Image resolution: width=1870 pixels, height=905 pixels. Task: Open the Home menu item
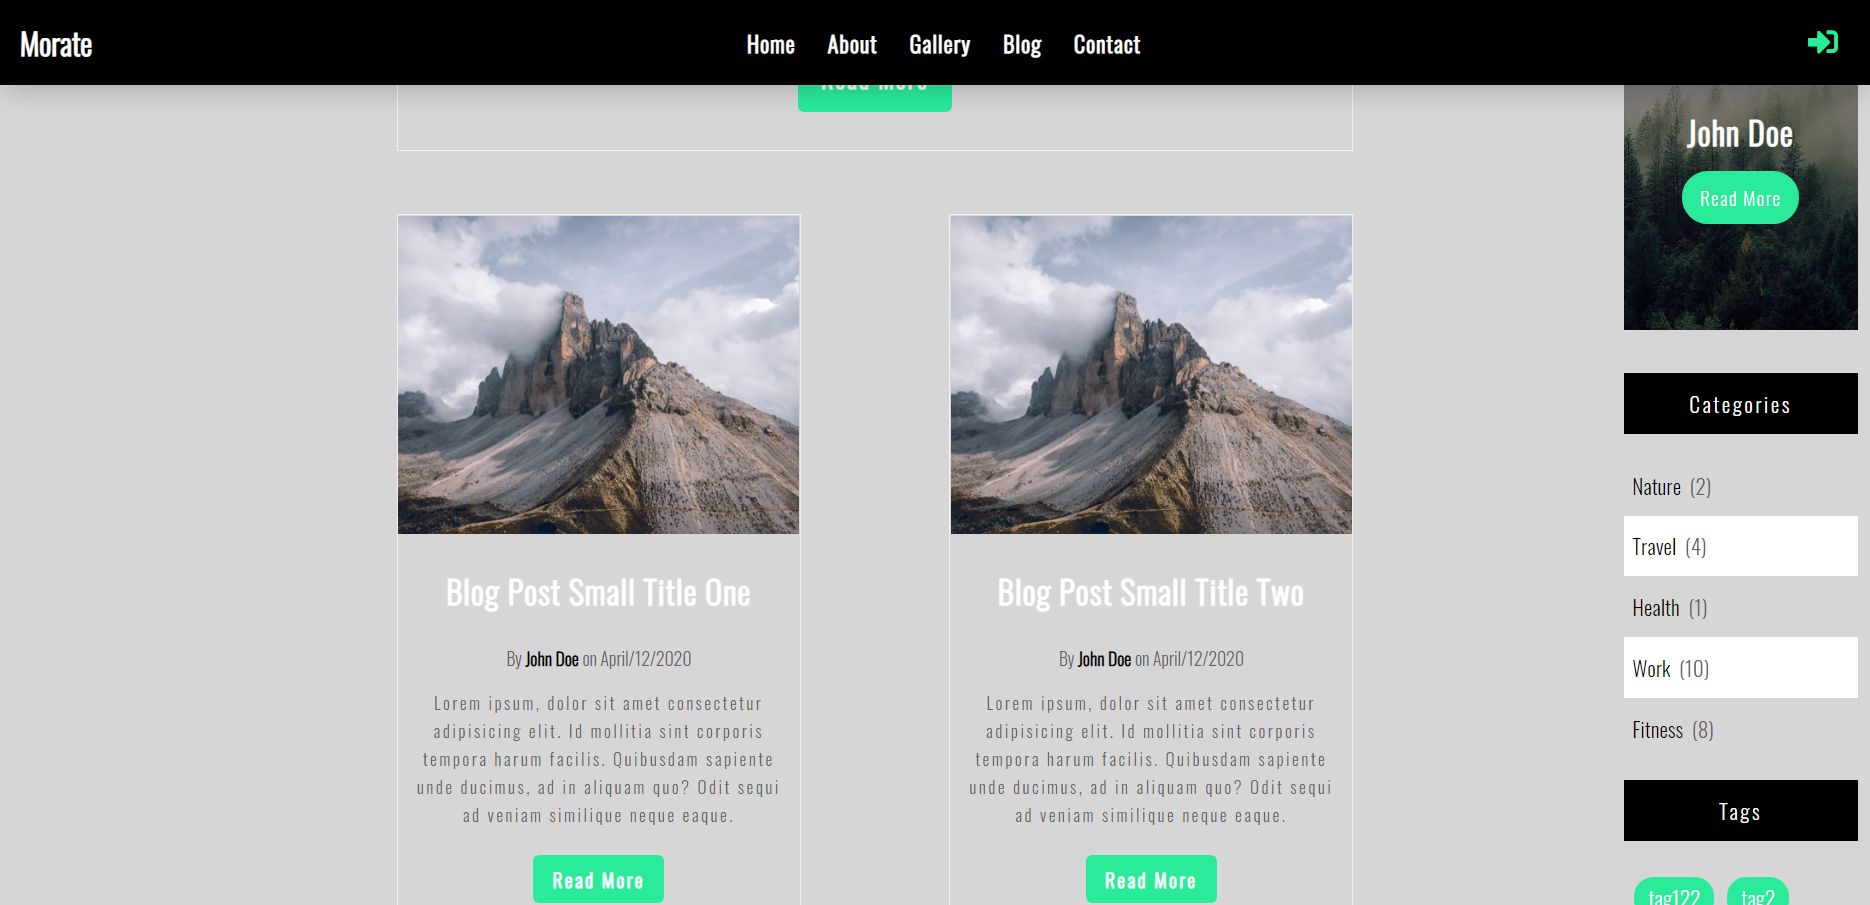pos(770,45)
